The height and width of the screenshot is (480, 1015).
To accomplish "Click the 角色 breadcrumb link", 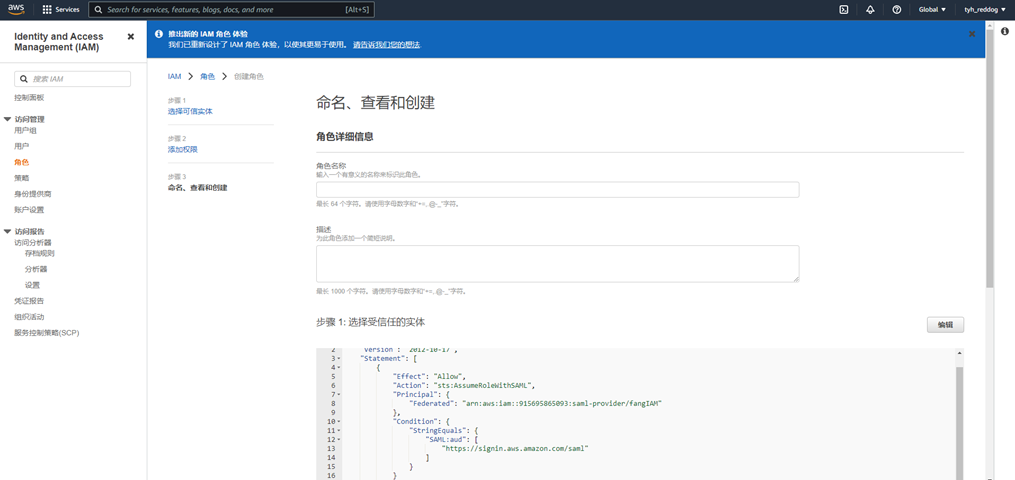I will pos(207,76).
